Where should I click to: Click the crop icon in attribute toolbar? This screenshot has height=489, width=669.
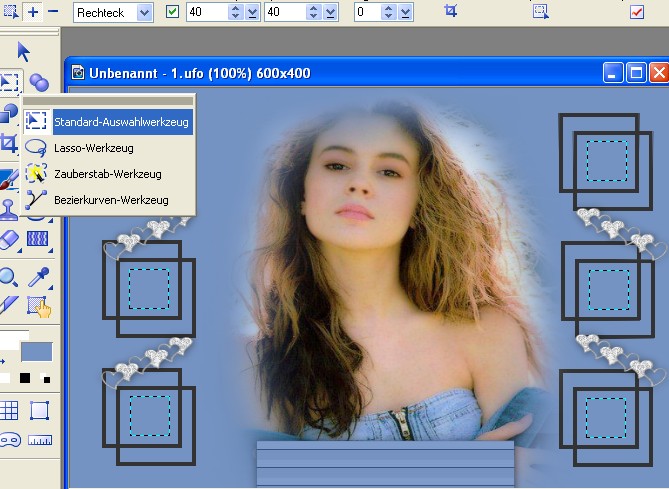(451, 11)
